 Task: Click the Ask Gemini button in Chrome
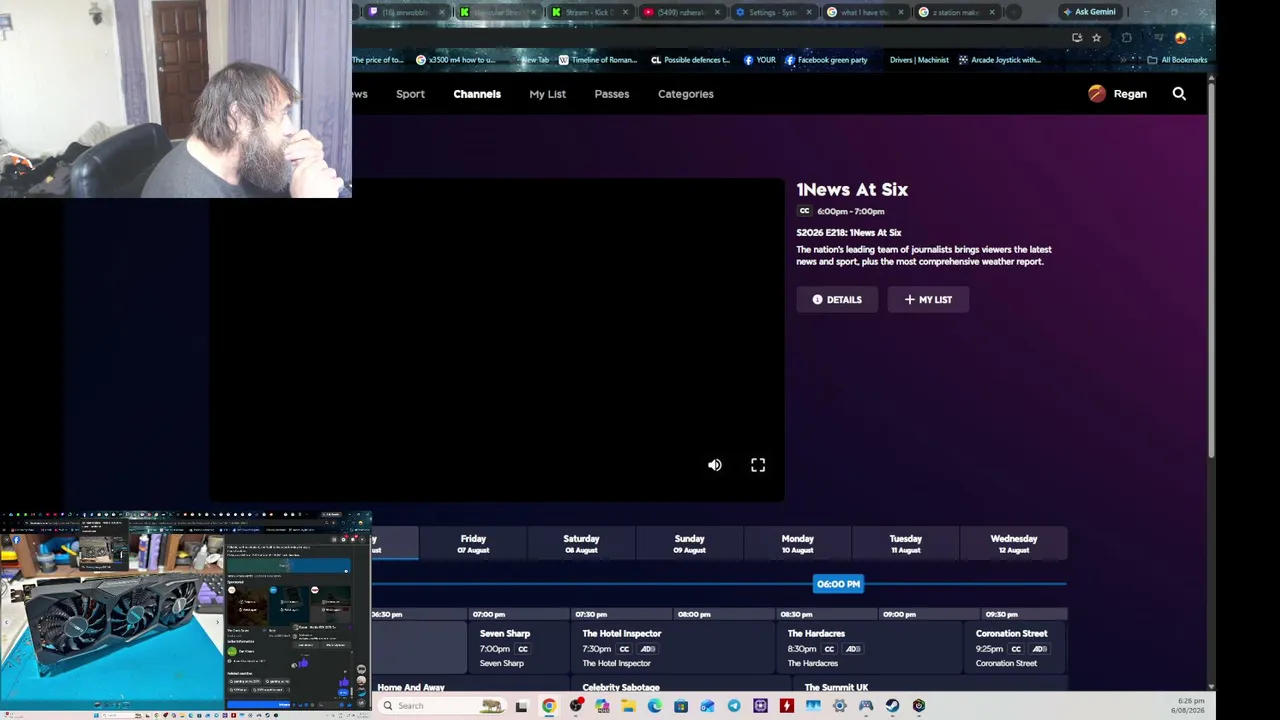click(x=1089, y=12)
